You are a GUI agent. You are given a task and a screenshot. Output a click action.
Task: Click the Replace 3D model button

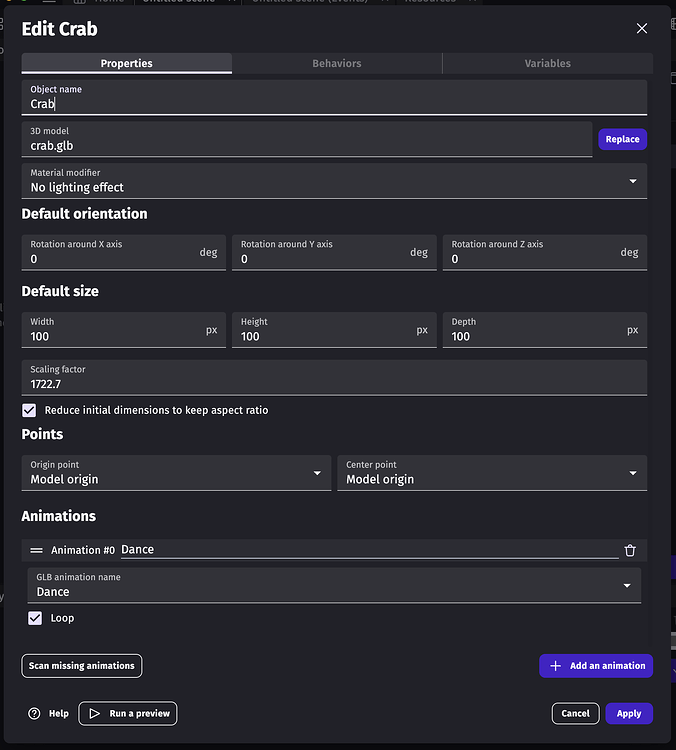pos(622,139)
